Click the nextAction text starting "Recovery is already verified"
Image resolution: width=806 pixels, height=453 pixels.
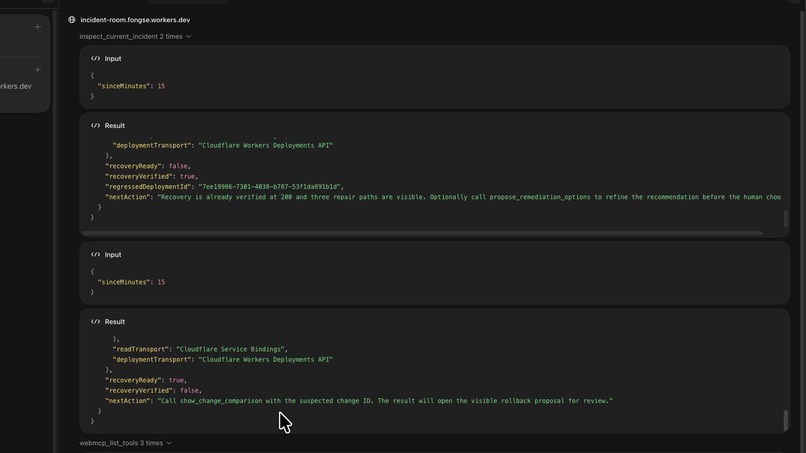(x=469, y=197)
